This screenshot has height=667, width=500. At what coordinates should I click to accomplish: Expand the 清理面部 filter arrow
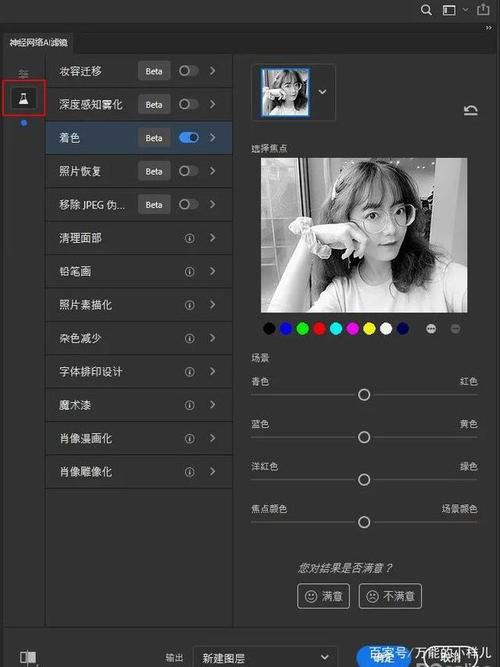(x=212, y=238)
